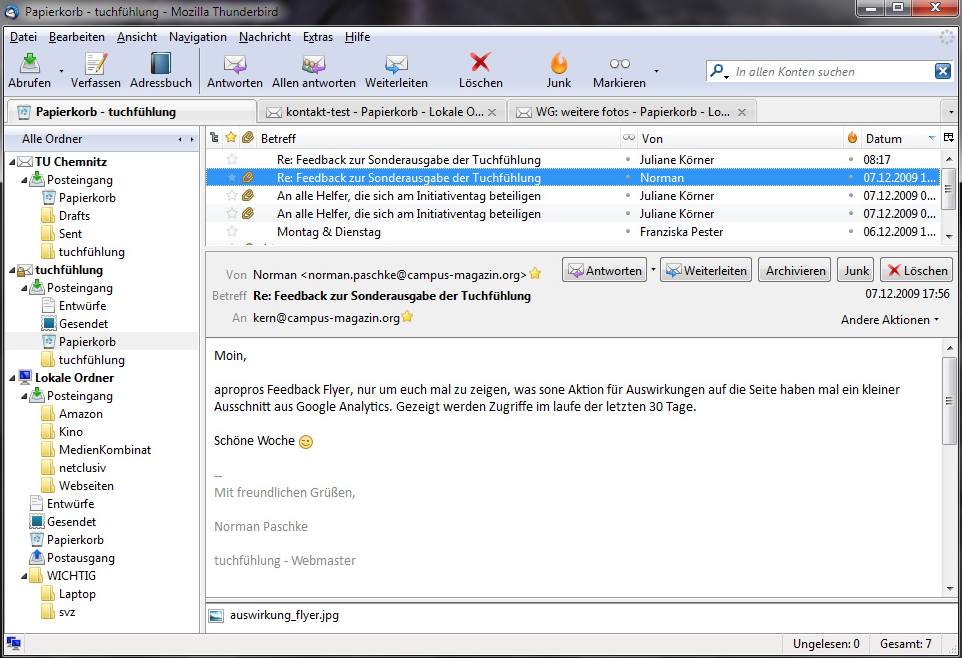962x658 pixels.
Task: Click the star next to kern@campus-magazin.org
Action: (407, 317)
